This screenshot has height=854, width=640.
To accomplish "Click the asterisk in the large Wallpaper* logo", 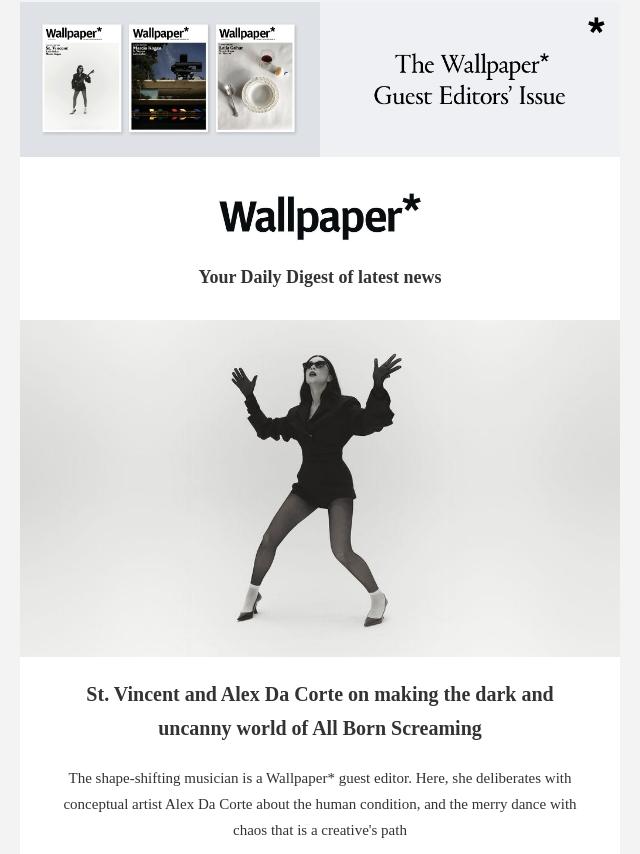I will 411,203.
